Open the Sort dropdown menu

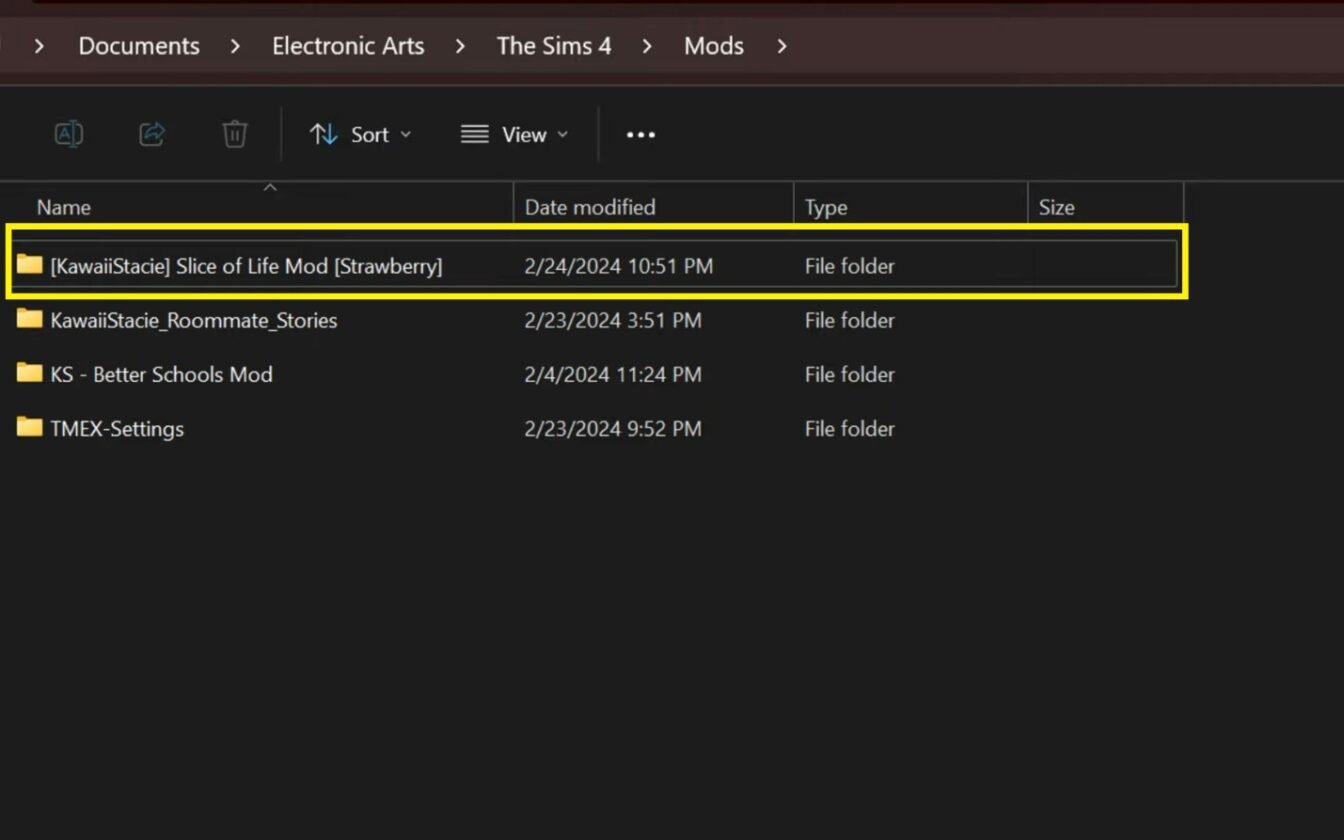[360, 134]
